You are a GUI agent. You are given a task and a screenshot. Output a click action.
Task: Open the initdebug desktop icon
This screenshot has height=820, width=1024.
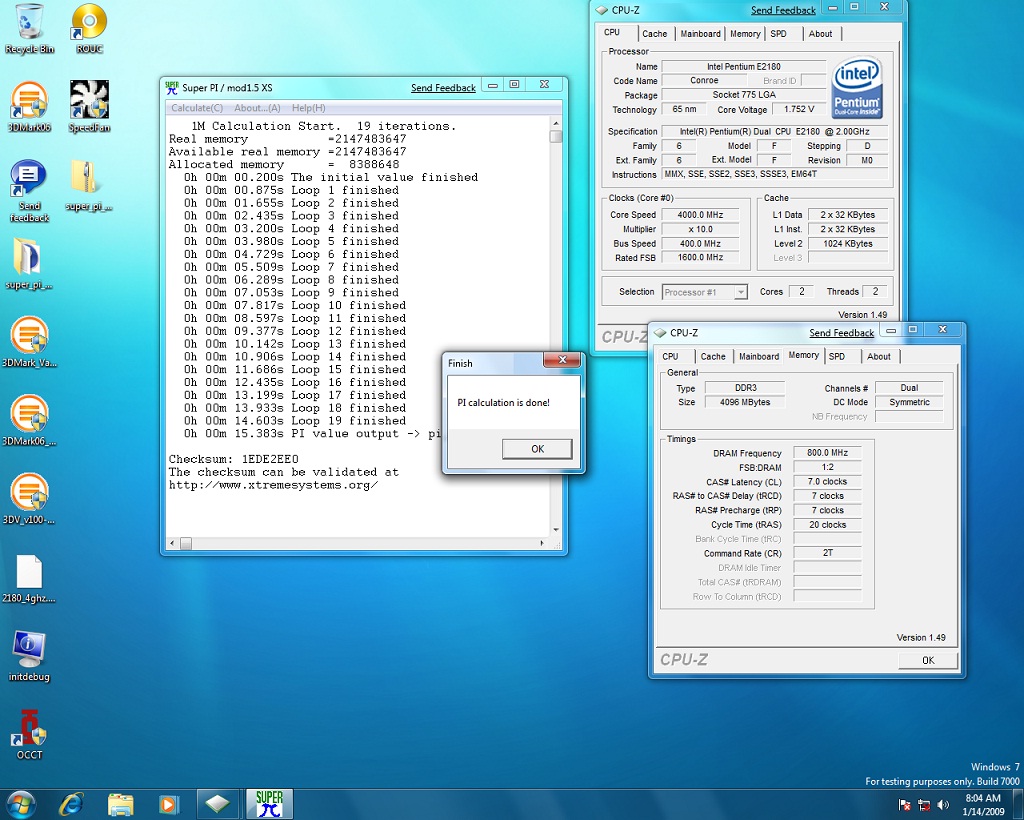[29, 656]
